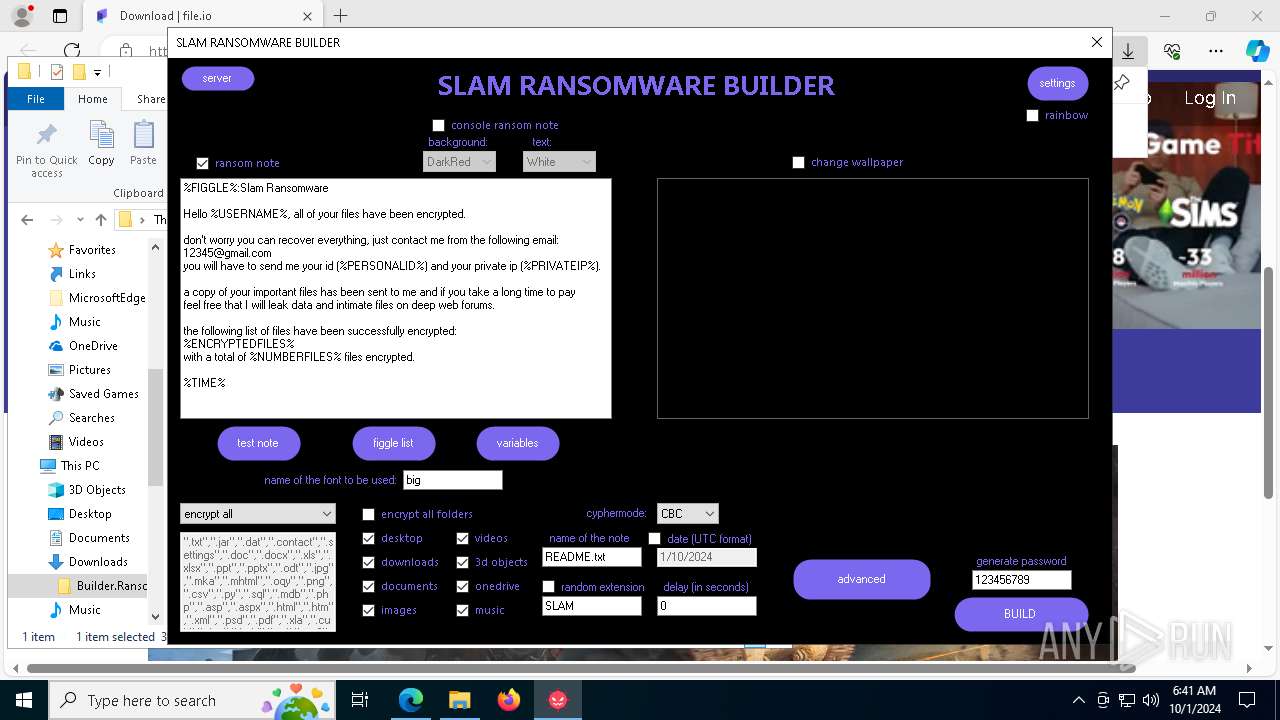The height and width of the screenshot is (720, 1280).
Task: Select Links in Explorer tree
Action: point(82,274)
